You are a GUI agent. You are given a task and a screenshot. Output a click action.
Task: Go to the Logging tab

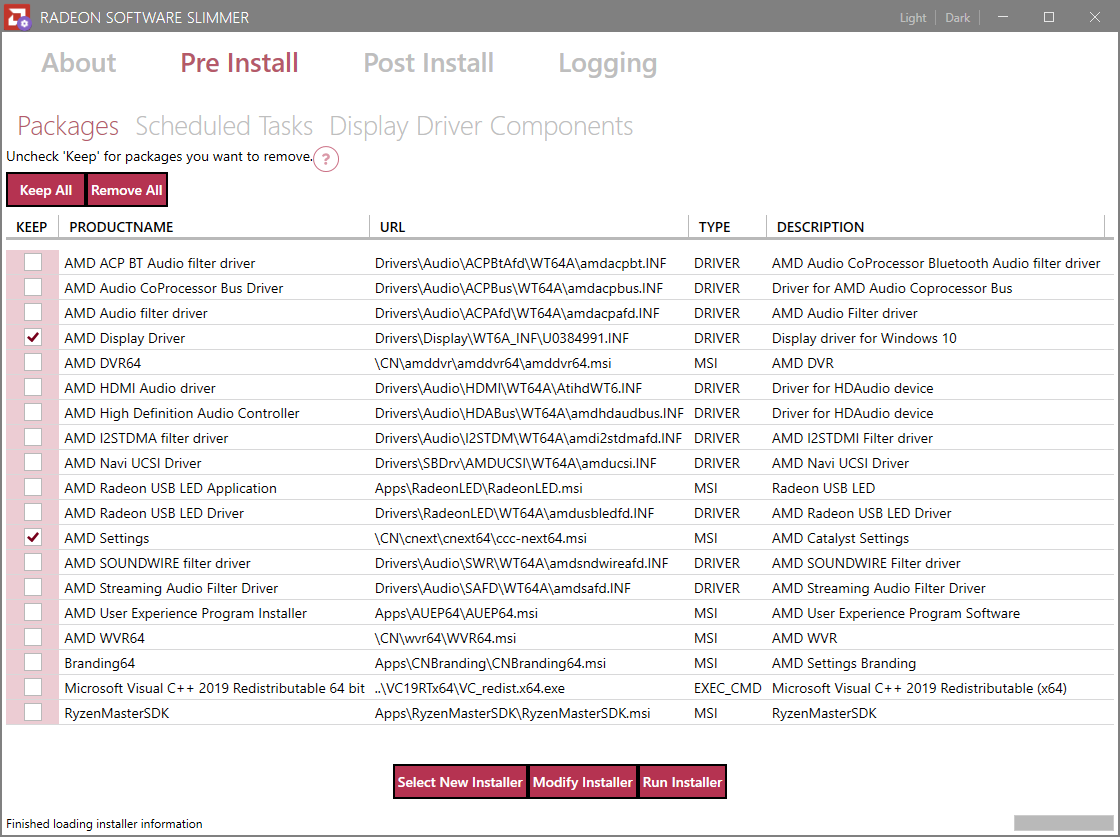608,63
